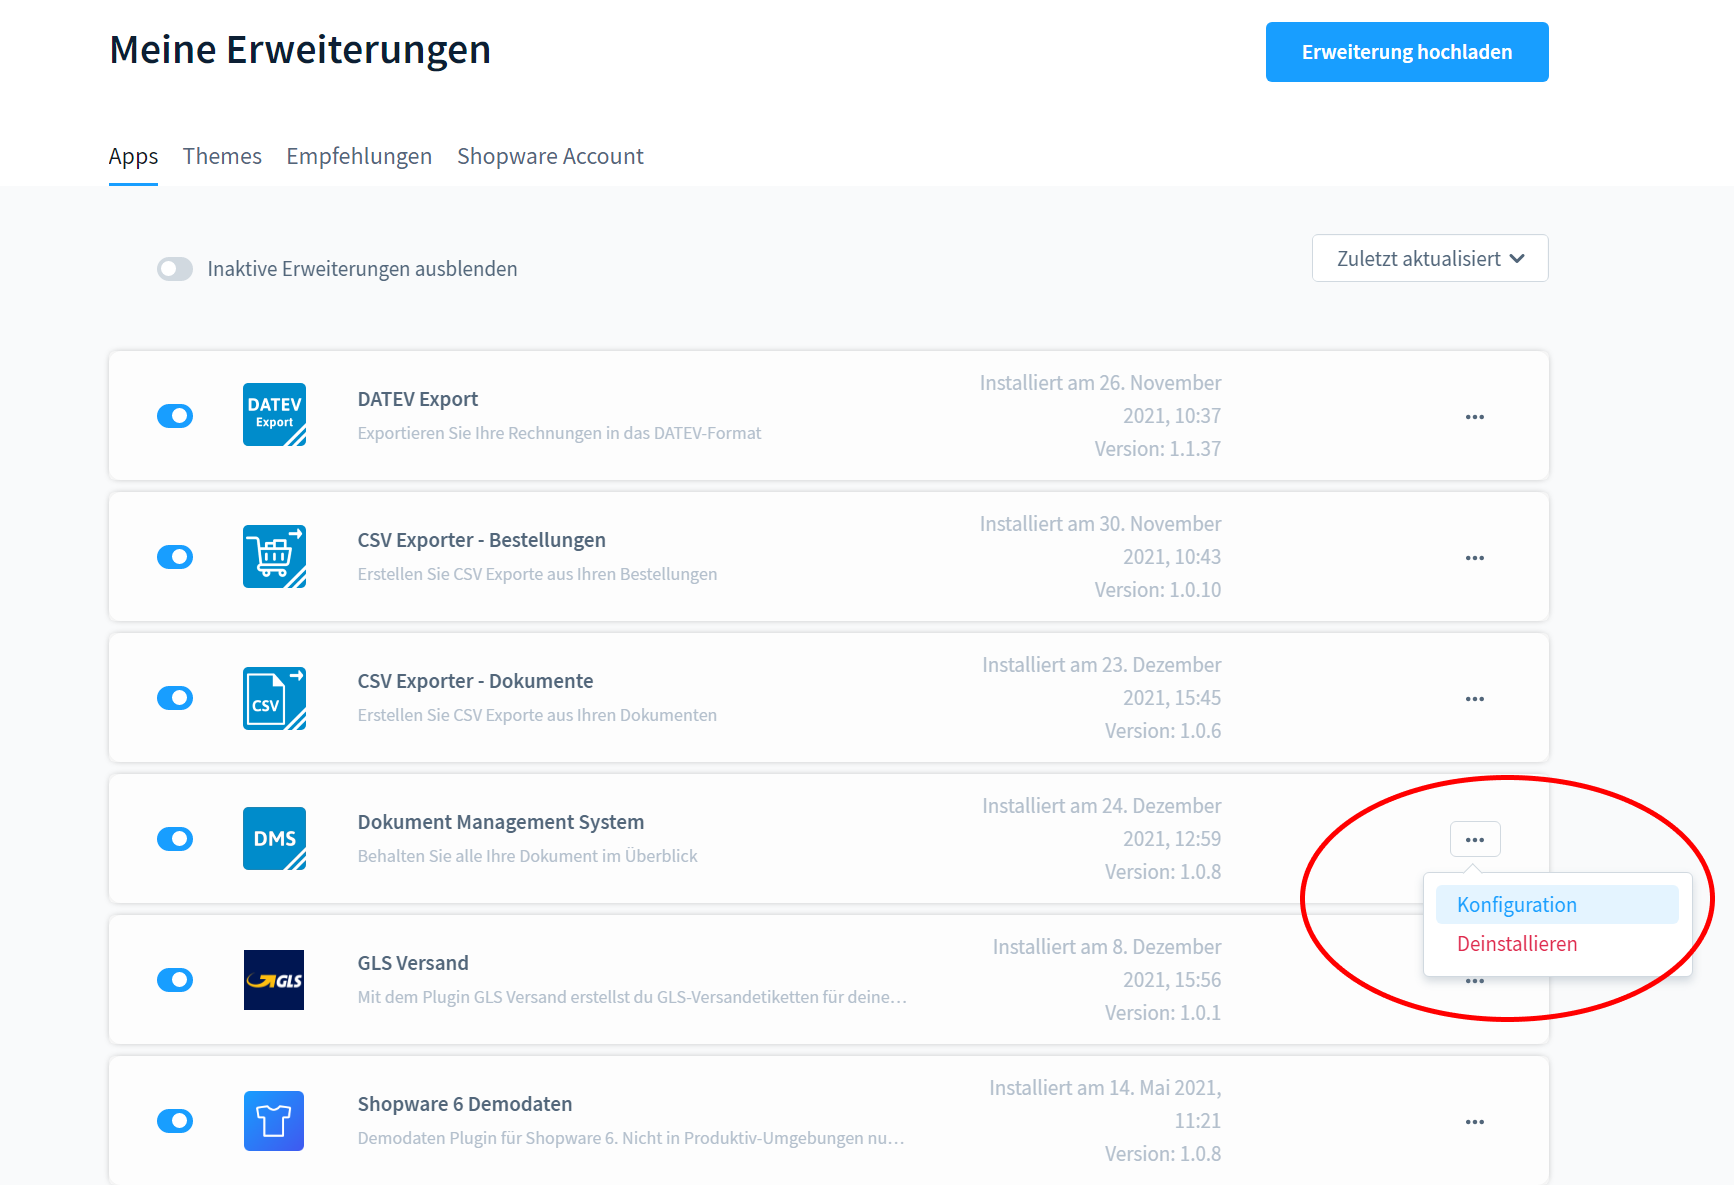Enable hiding of inactive extensions

click(x=175, y=269)
